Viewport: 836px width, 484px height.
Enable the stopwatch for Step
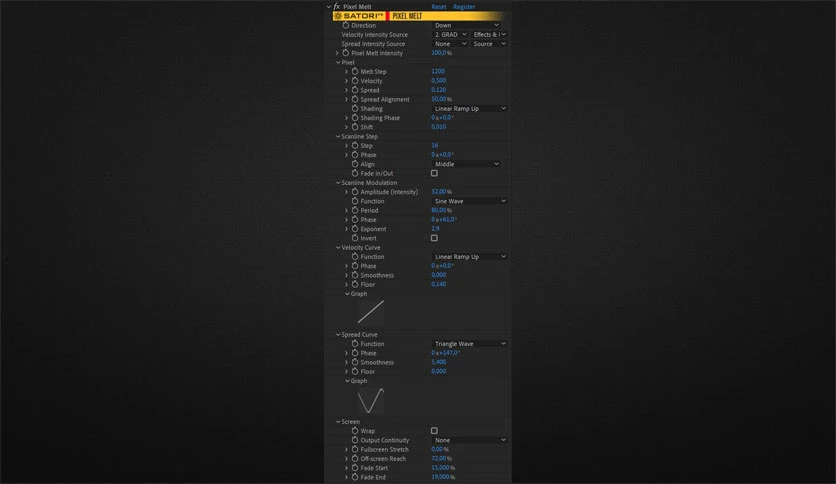coord(355,146)
